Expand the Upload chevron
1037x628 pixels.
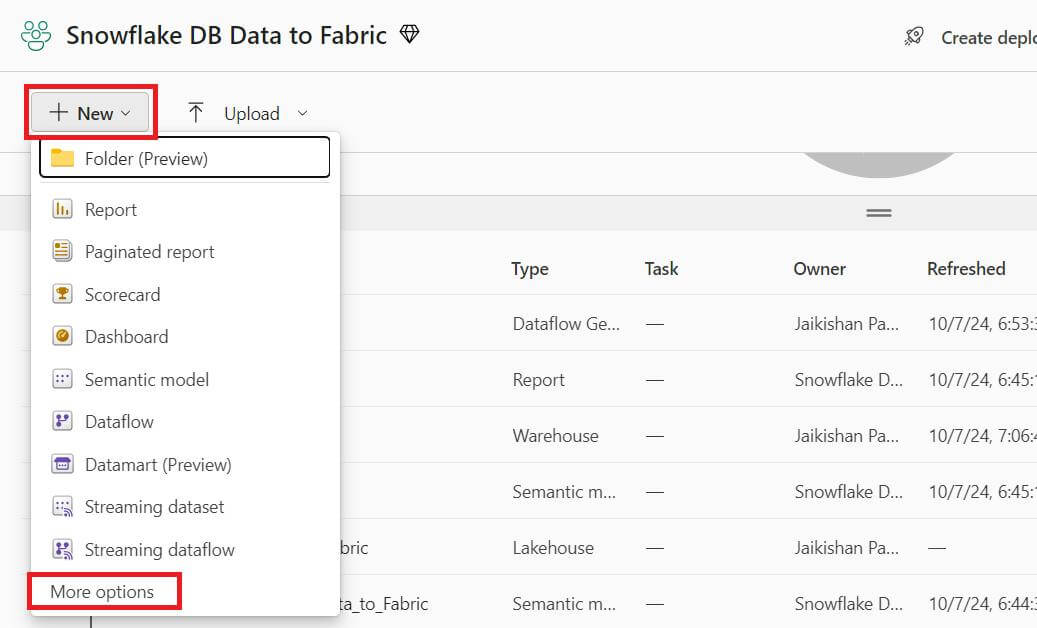click(x=302, y=113)
